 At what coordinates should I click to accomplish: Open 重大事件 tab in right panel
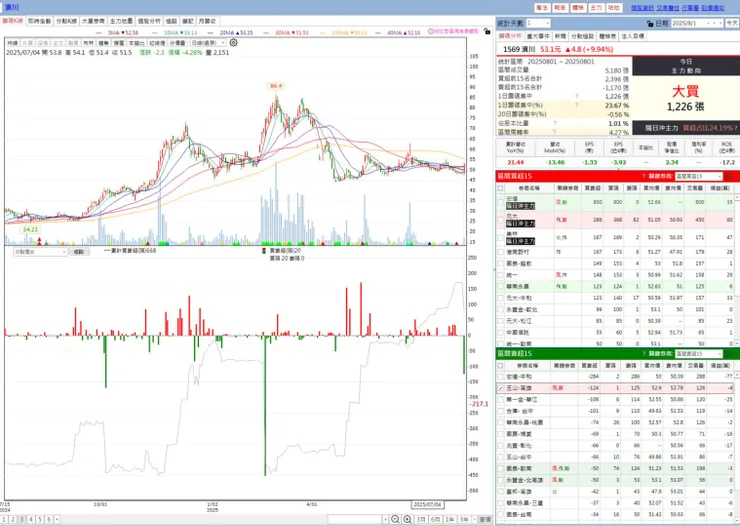[x=538, y=36]
